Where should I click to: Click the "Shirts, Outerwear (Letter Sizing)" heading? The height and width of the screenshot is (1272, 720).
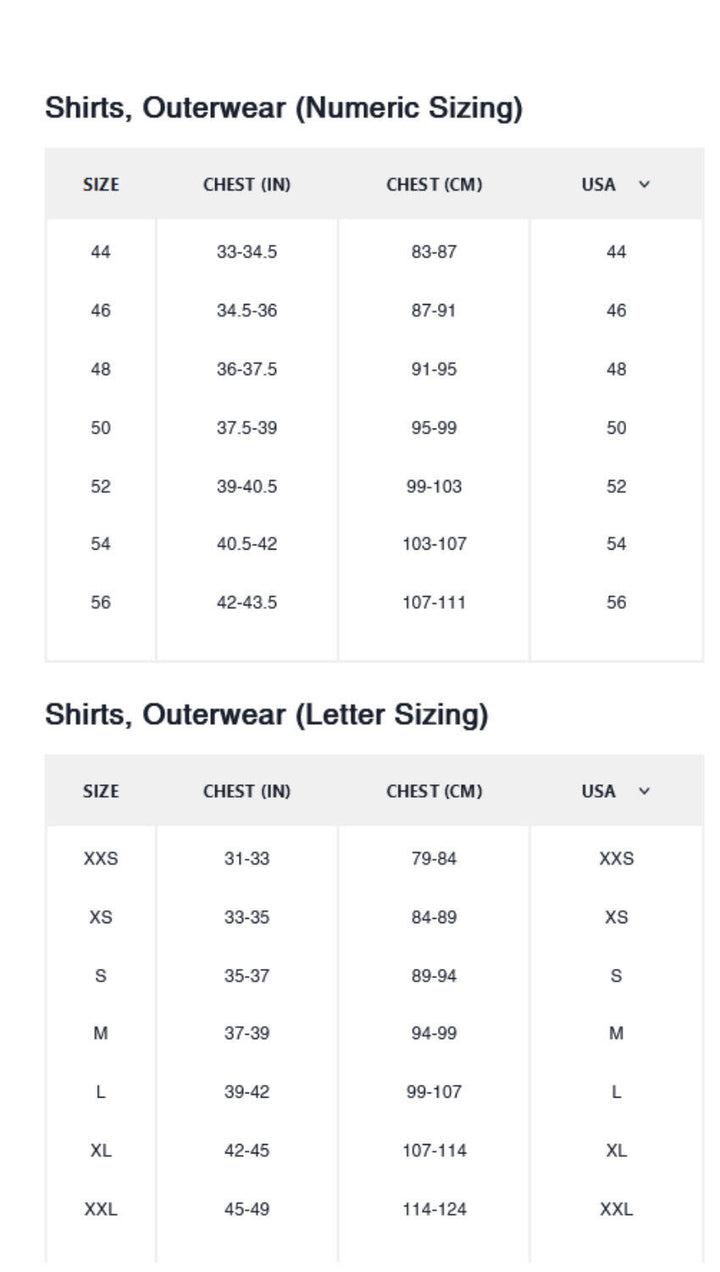267,715
